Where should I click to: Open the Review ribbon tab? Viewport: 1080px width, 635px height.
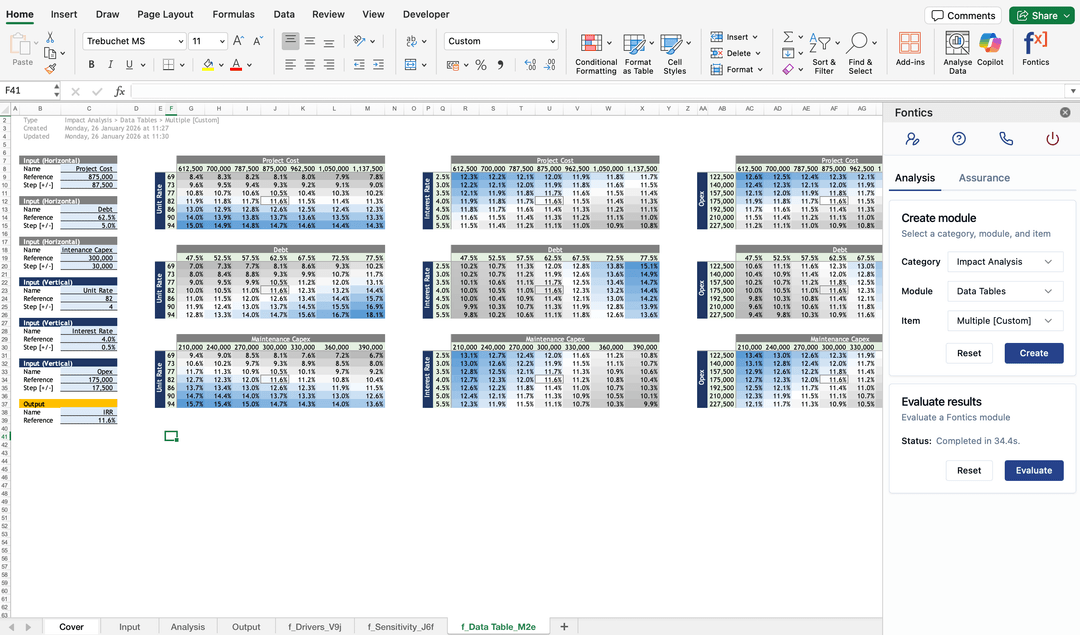tap(328, 14)
